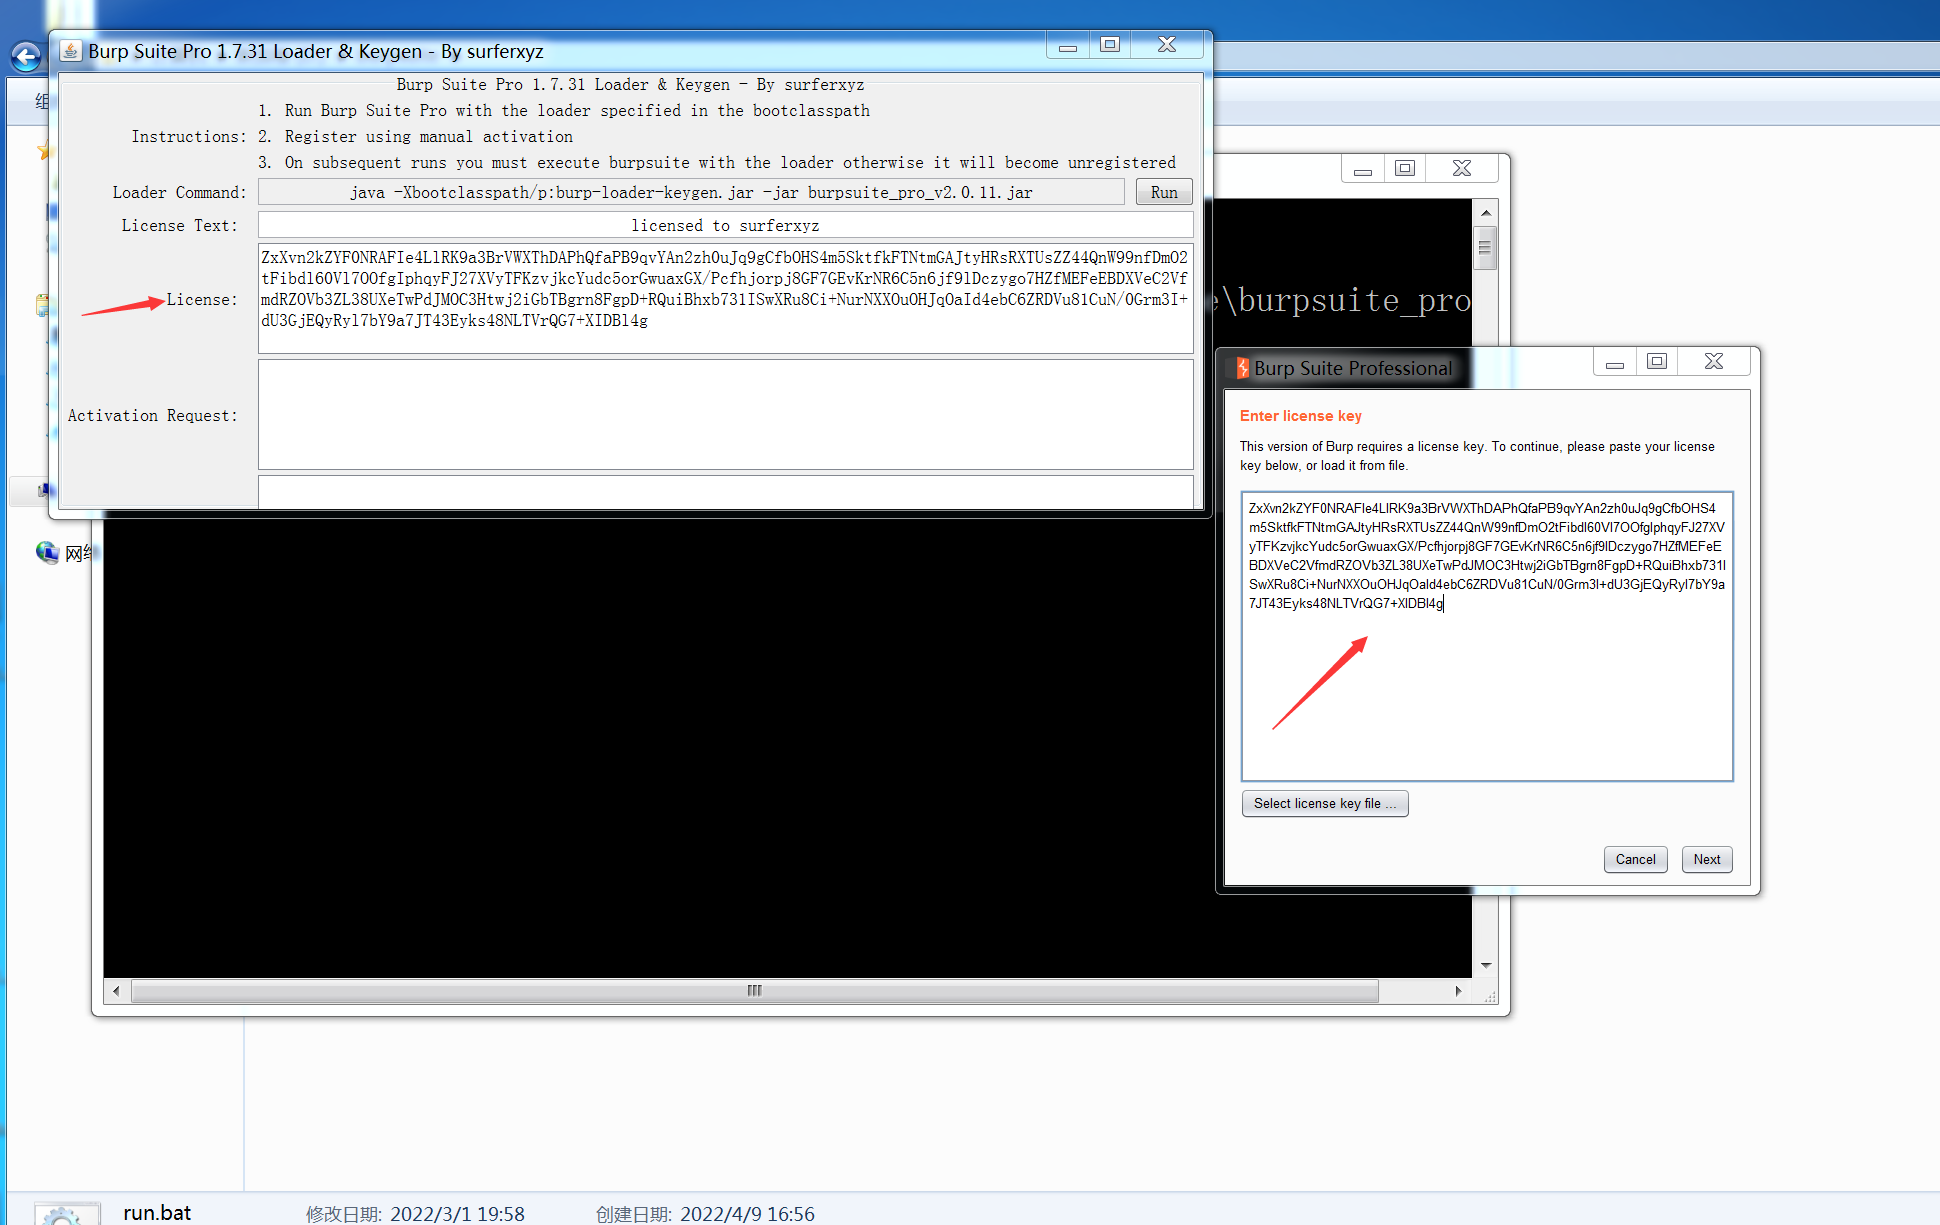The image size is (1940, 1225).
Task: Click the Activation Request text area
Action: pyautogui.click(x=725, y=415)
